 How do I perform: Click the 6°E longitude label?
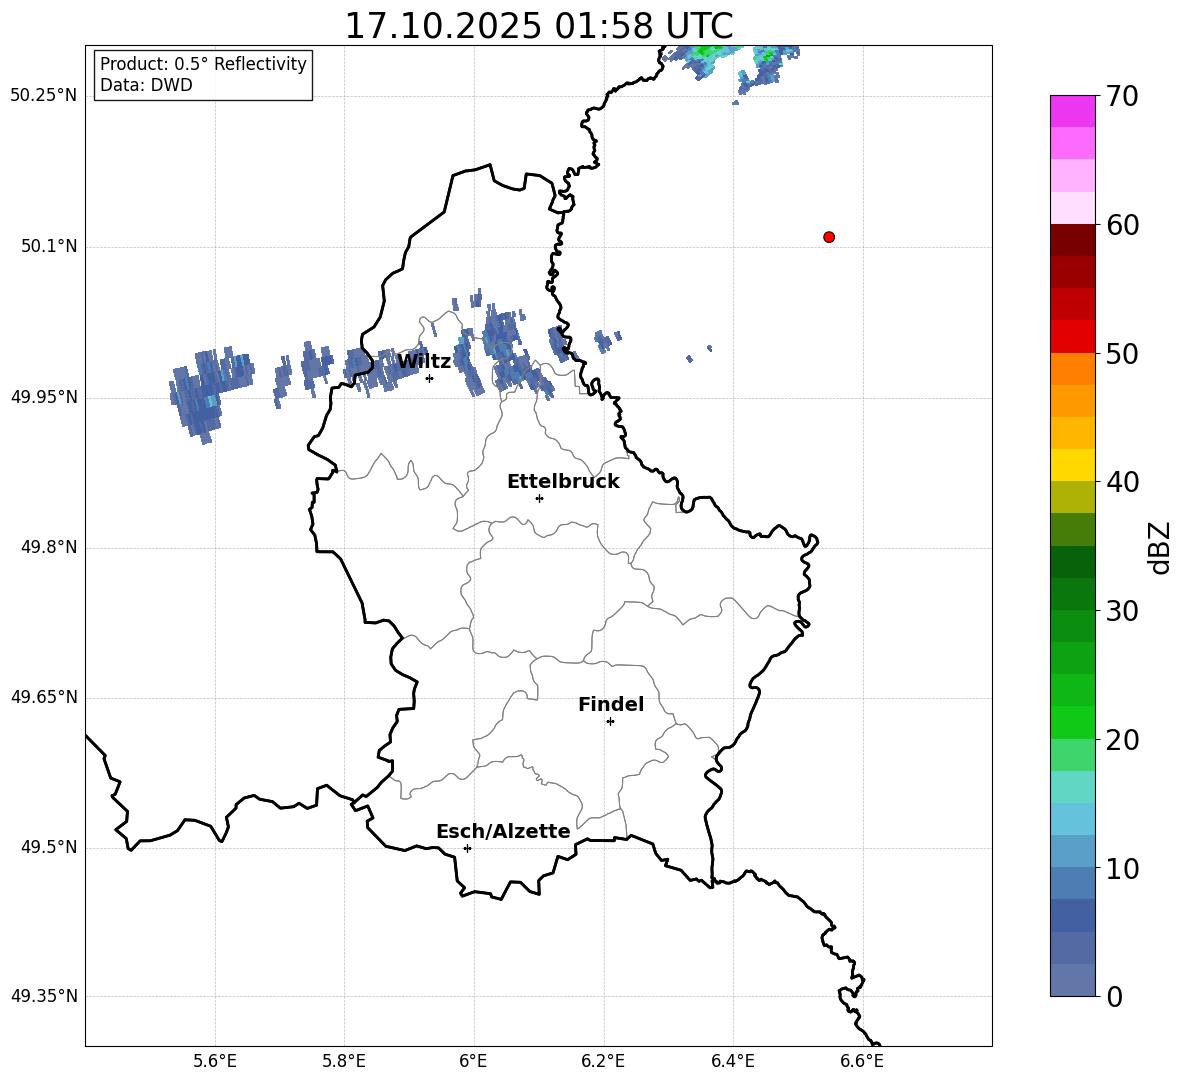pyautogui.click(x=473, y=1061)
